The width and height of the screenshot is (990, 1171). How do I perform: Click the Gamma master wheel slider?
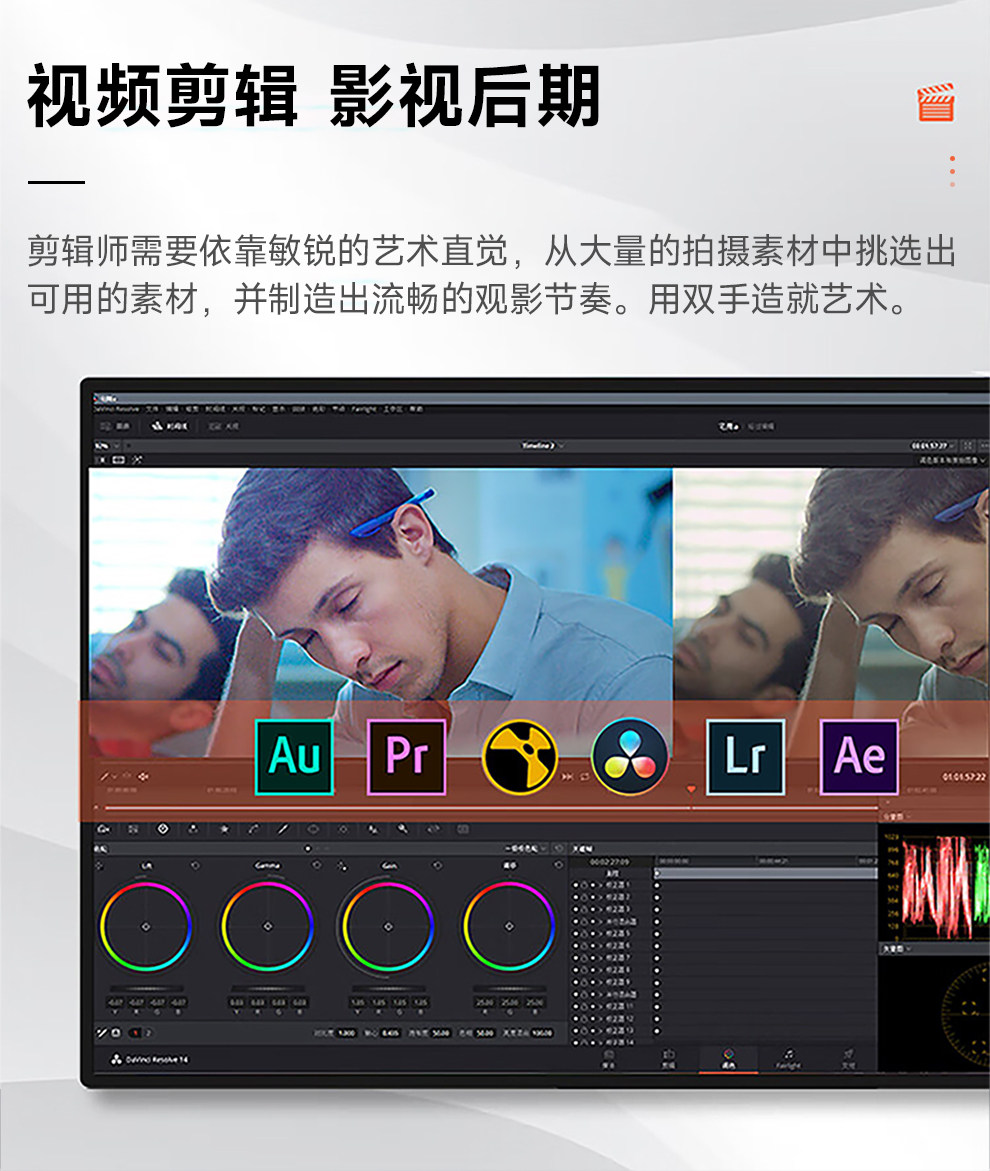(x=267, y=988)
